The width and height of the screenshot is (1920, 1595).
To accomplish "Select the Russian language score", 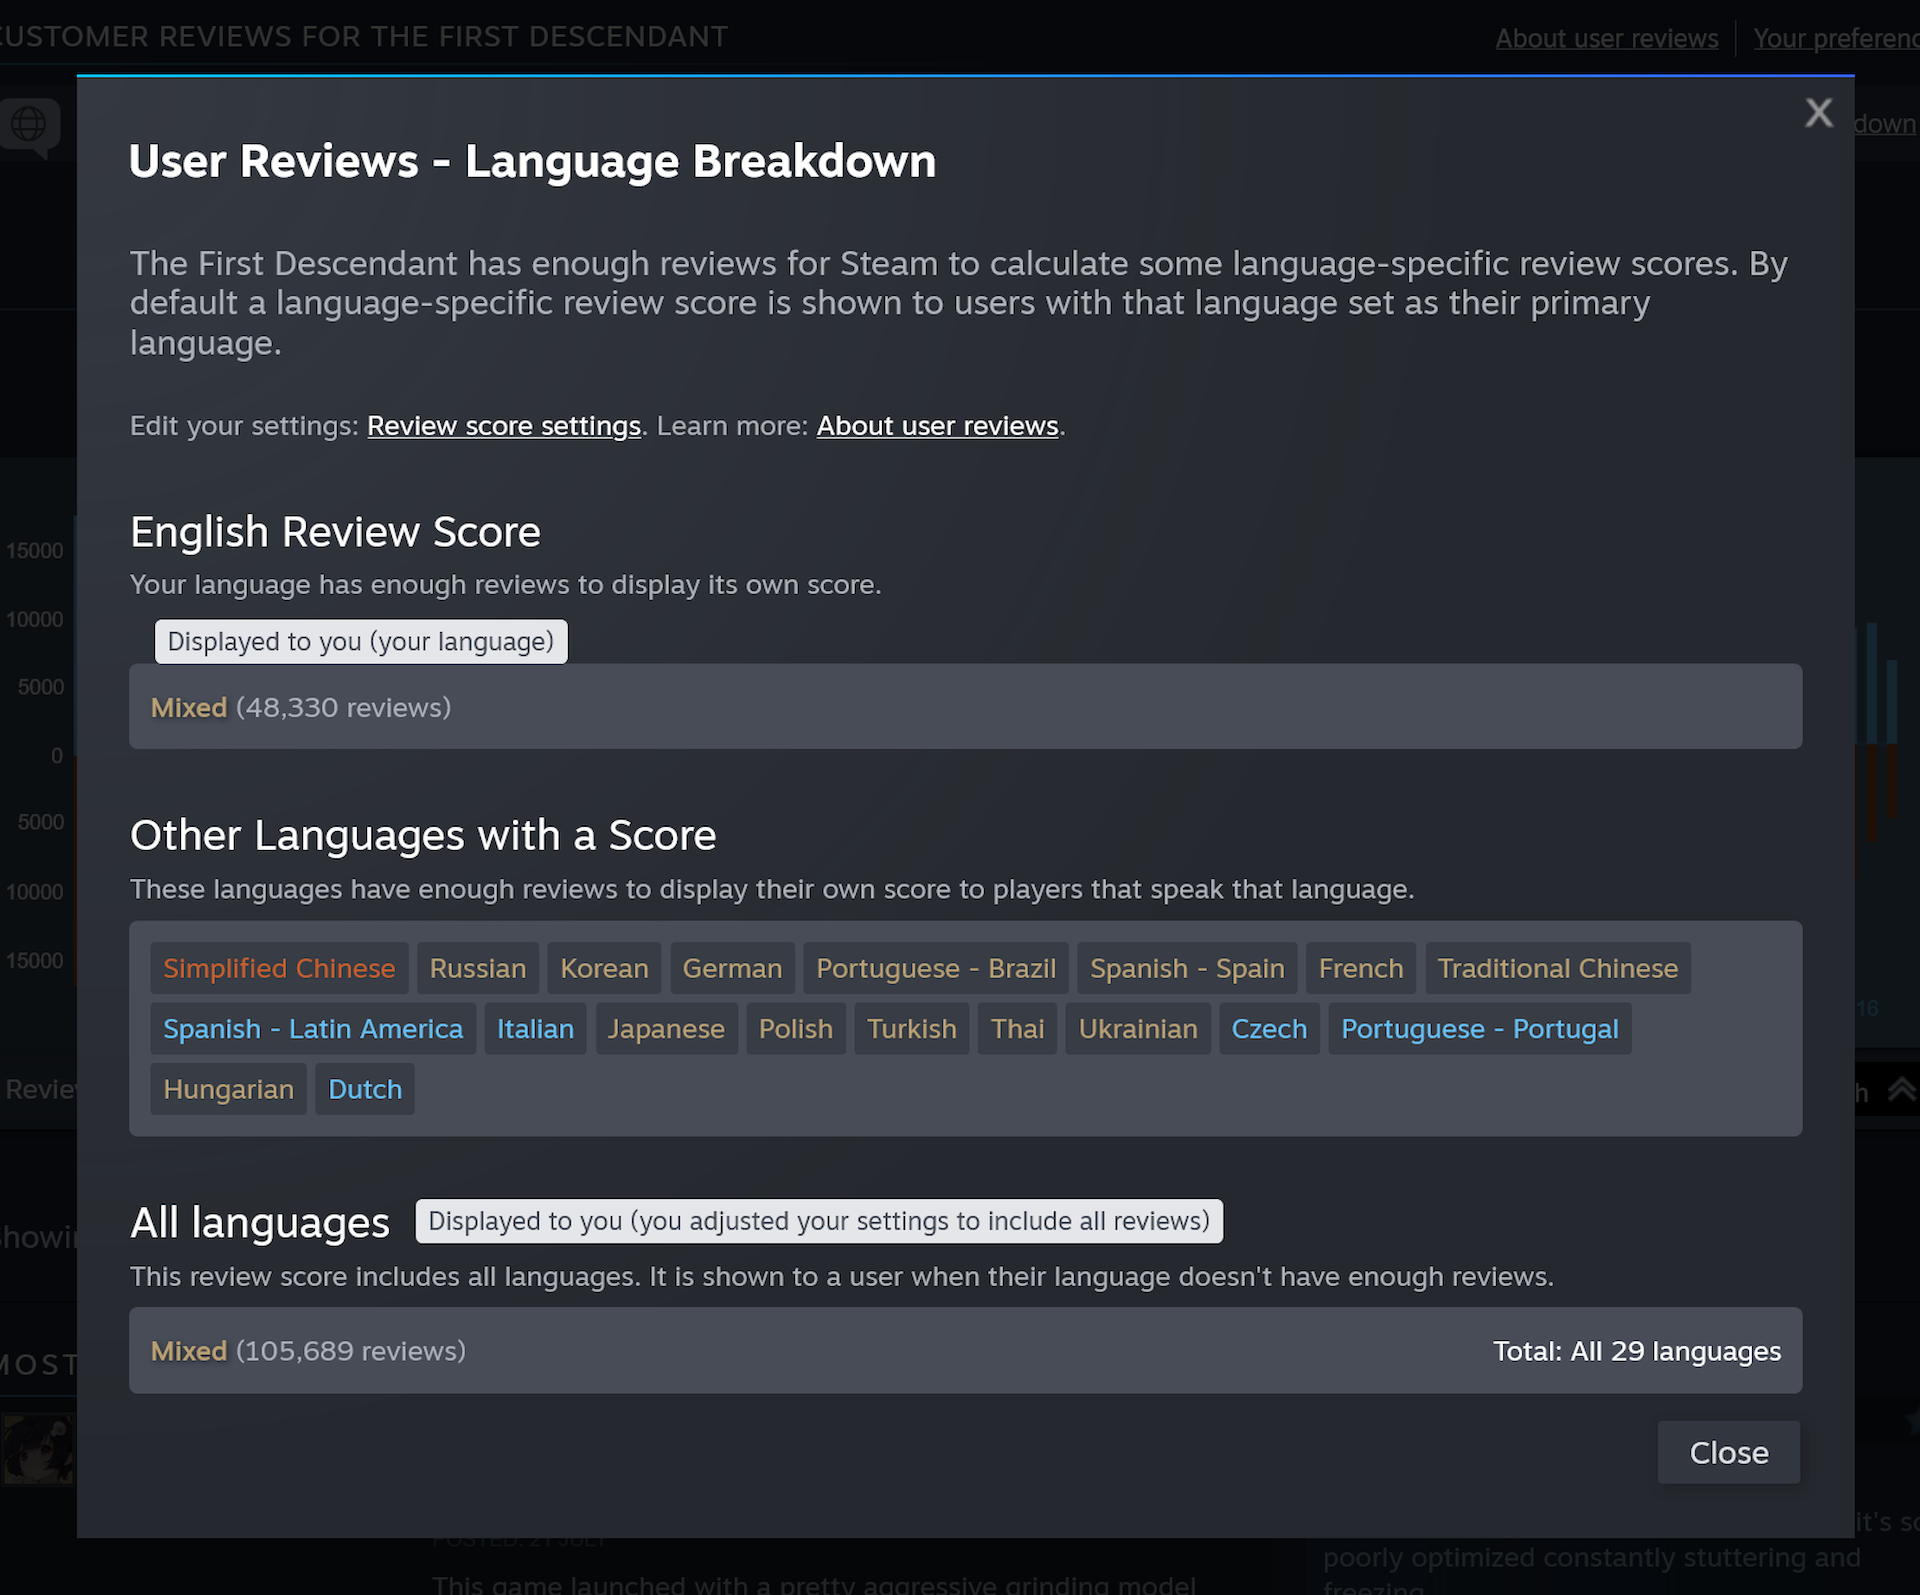I will (x=478, y=968).
